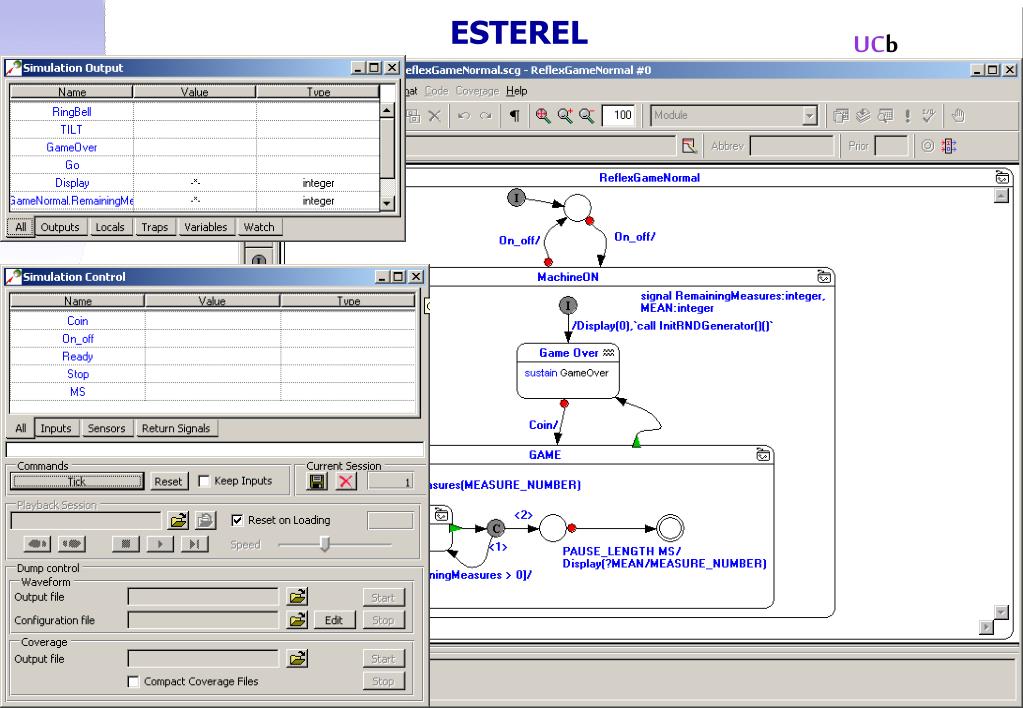Click the circular target icon beside Prior

[x=927, y=146]
